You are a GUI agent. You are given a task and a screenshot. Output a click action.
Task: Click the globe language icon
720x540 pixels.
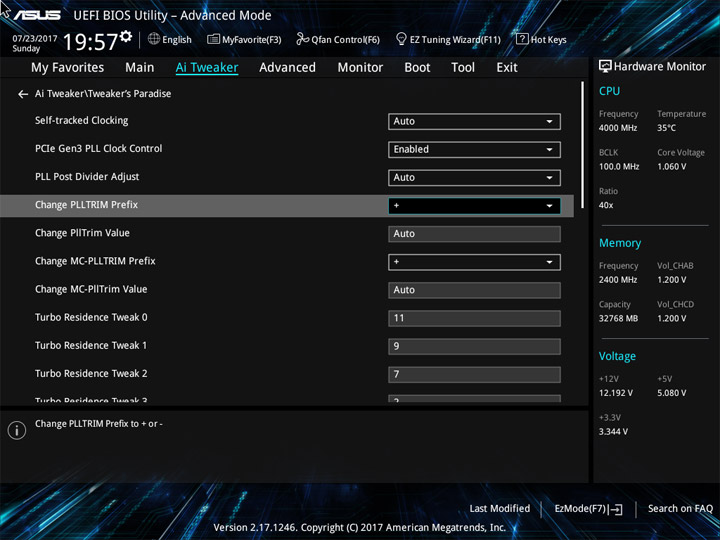154,39
